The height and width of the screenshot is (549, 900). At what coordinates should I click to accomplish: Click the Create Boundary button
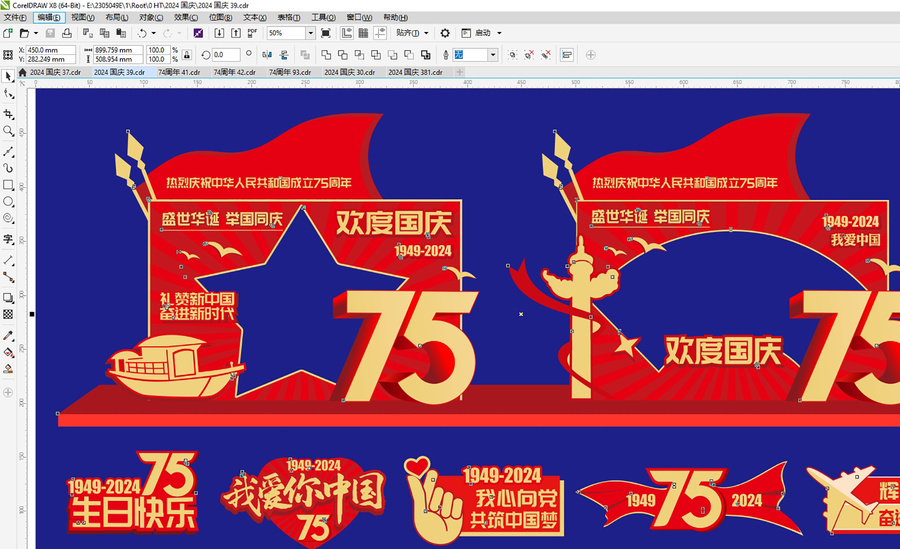click(x=426, y=55)
